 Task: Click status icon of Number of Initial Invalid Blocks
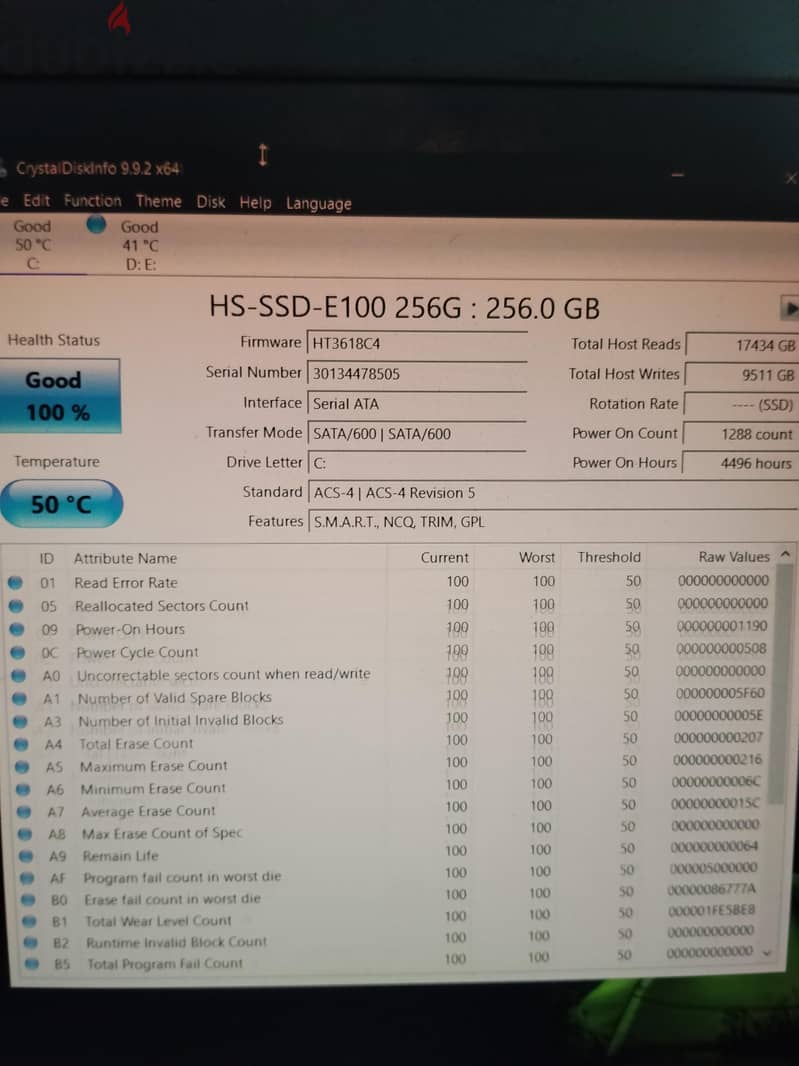click(20, 721)
